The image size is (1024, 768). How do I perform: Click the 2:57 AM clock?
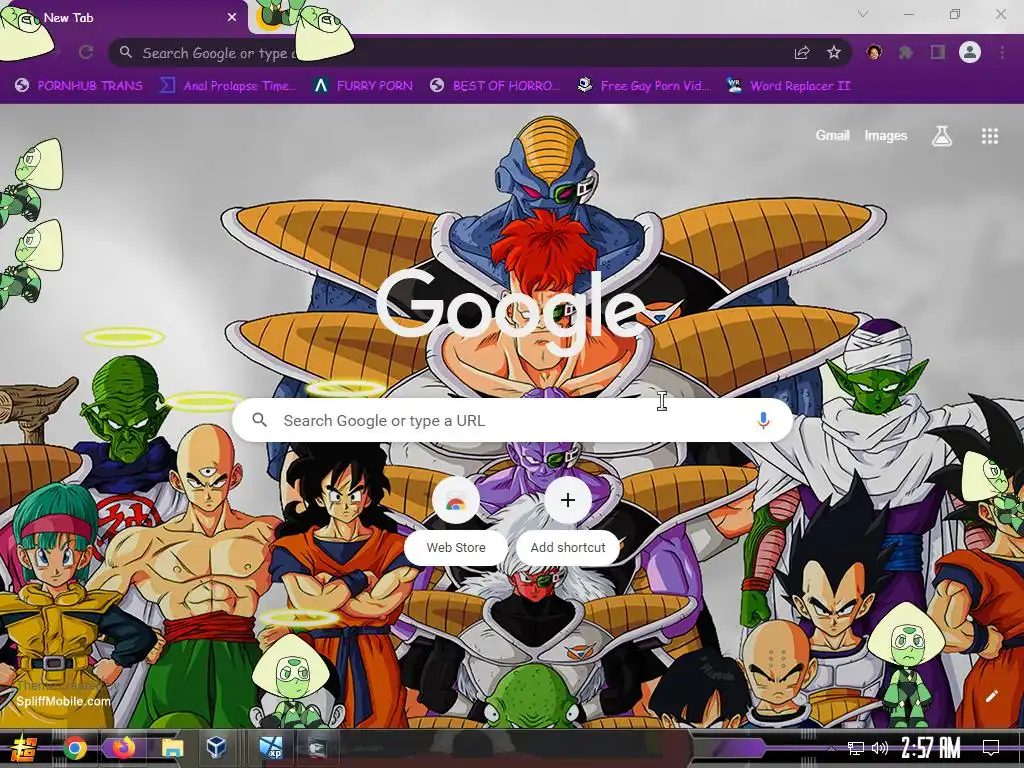coord(931,748)
